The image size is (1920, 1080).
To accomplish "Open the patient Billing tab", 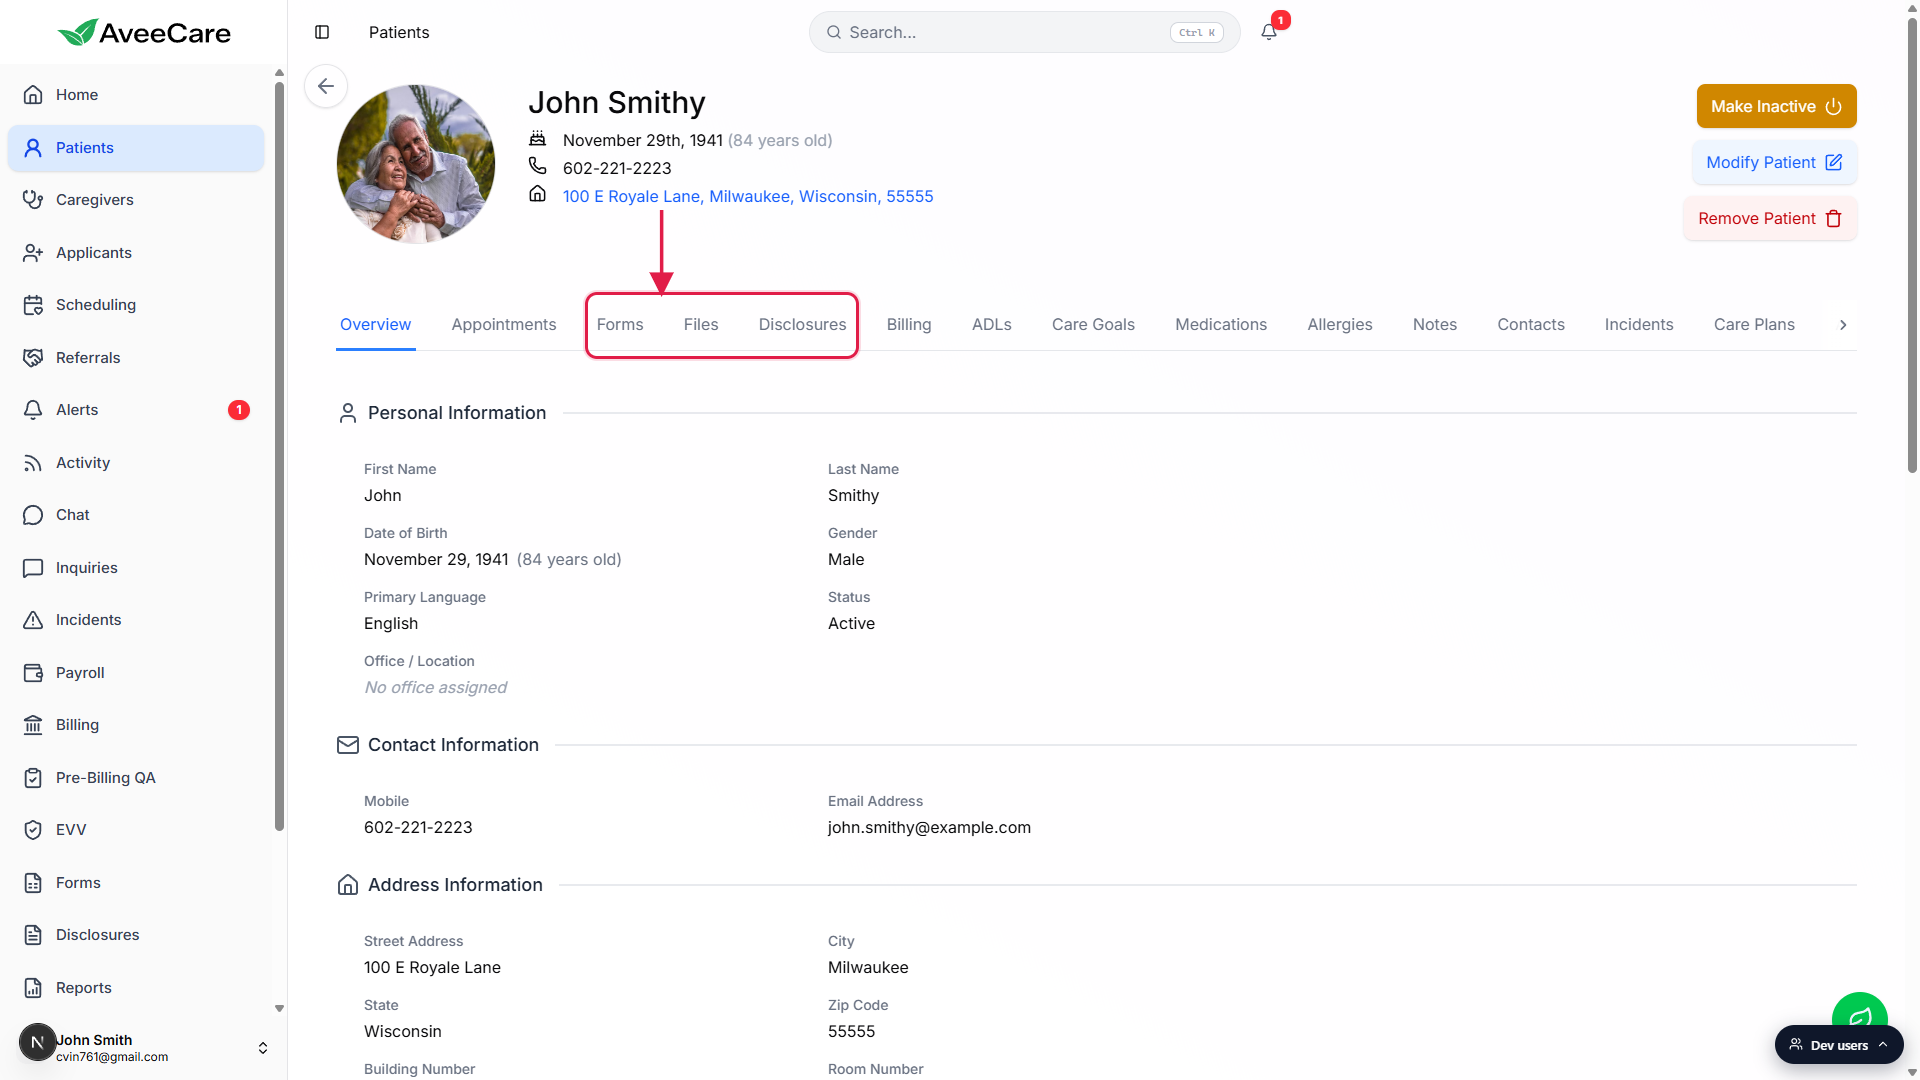I will coord(909,325).
